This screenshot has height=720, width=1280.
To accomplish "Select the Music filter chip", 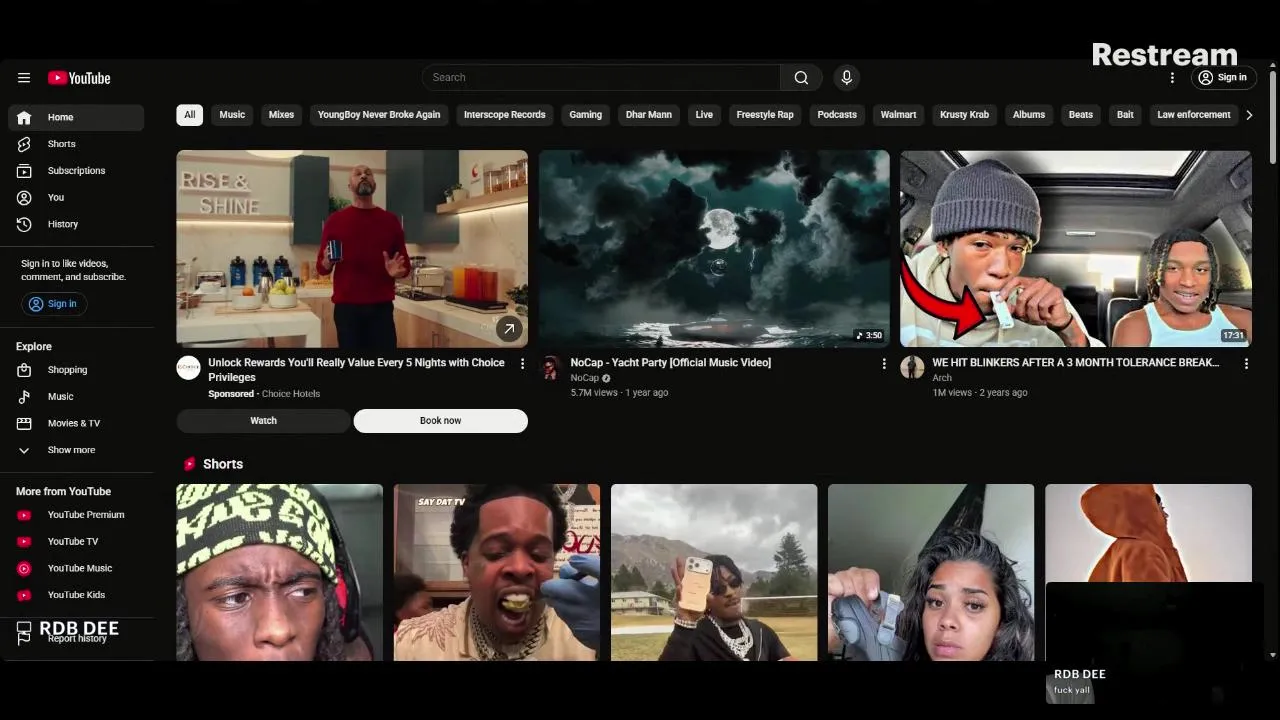I will [232, 115].
